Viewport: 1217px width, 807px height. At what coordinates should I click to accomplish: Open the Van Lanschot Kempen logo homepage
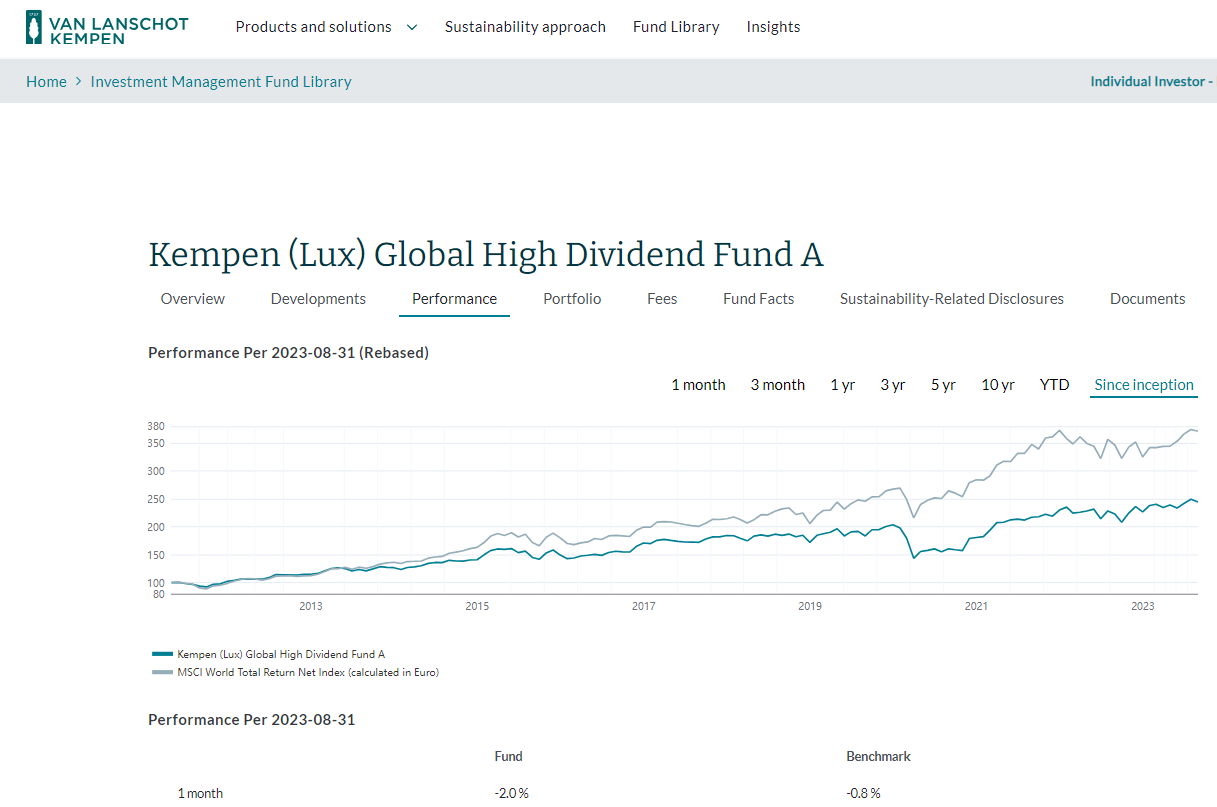coord(107,28)
